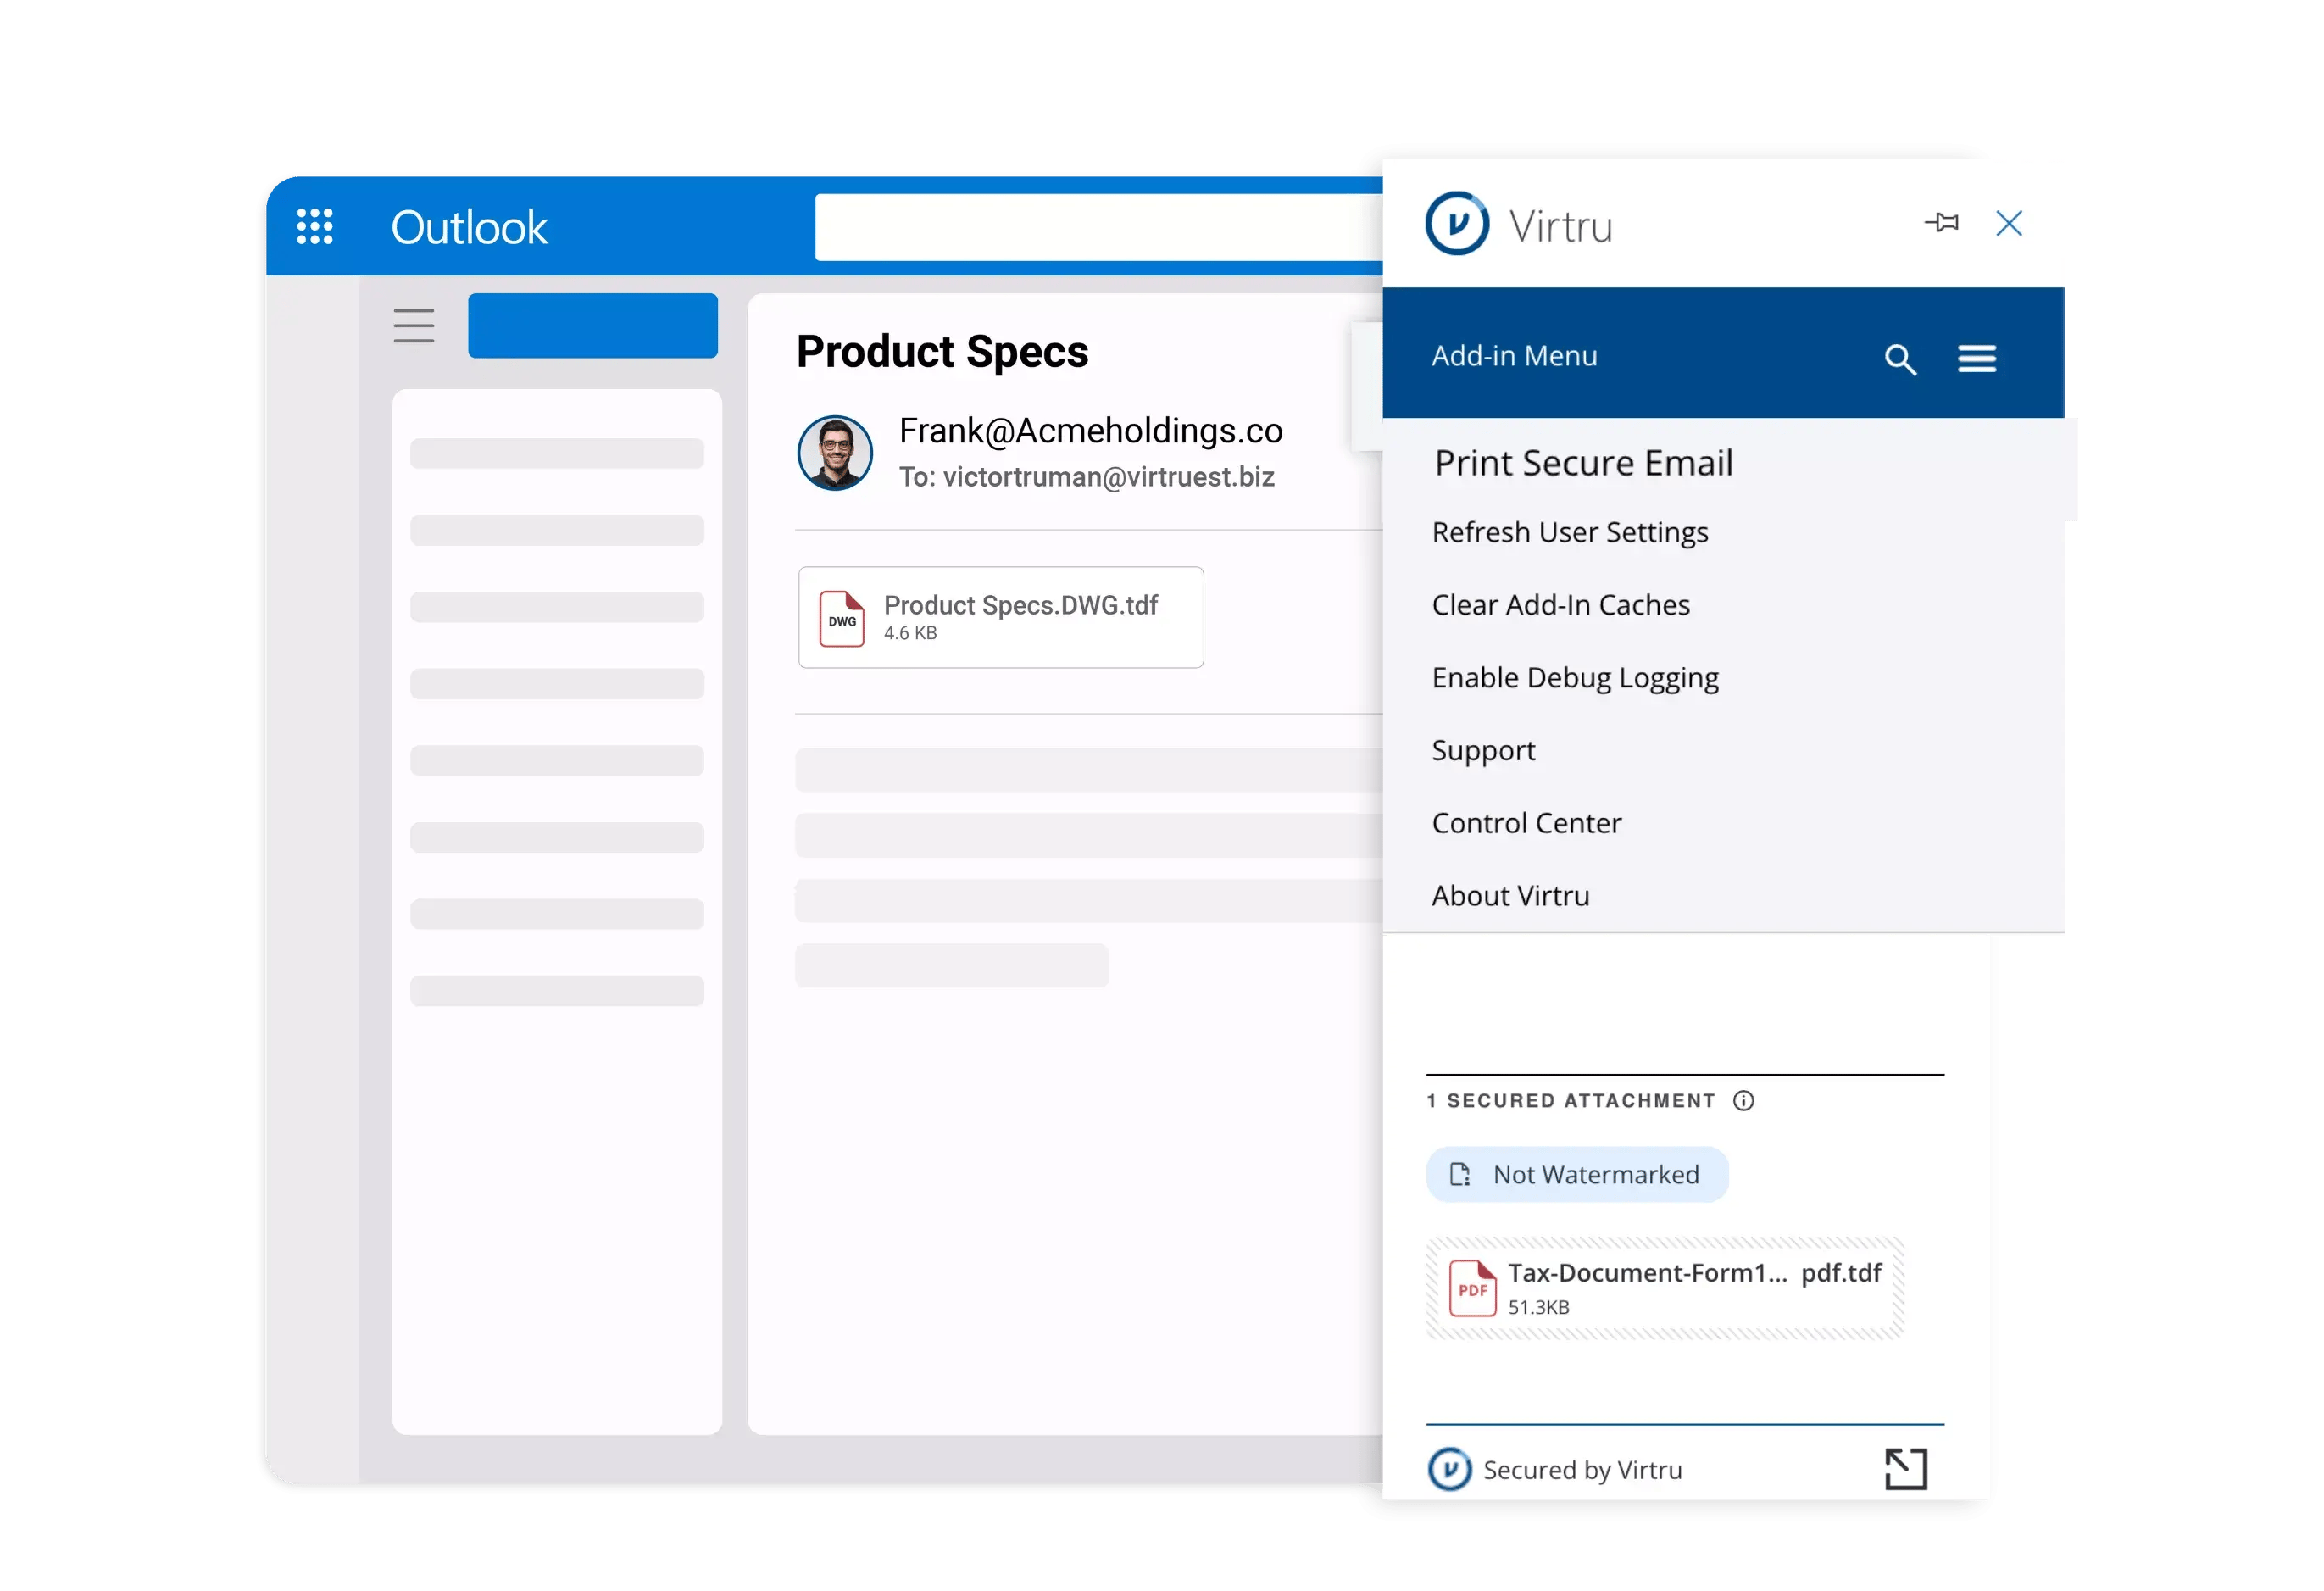The width and height of the screenshot is (2324, 1591).
Task: Click the Not Watermarked badge
Action: click(x=1577, y=1175)
